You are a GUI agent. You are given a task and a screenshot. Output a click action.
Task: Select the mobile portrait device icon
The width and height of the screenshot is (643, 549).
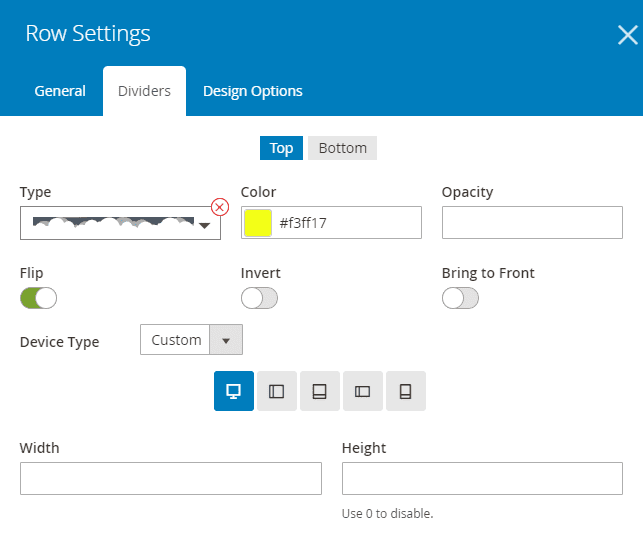tap(406, 391)
